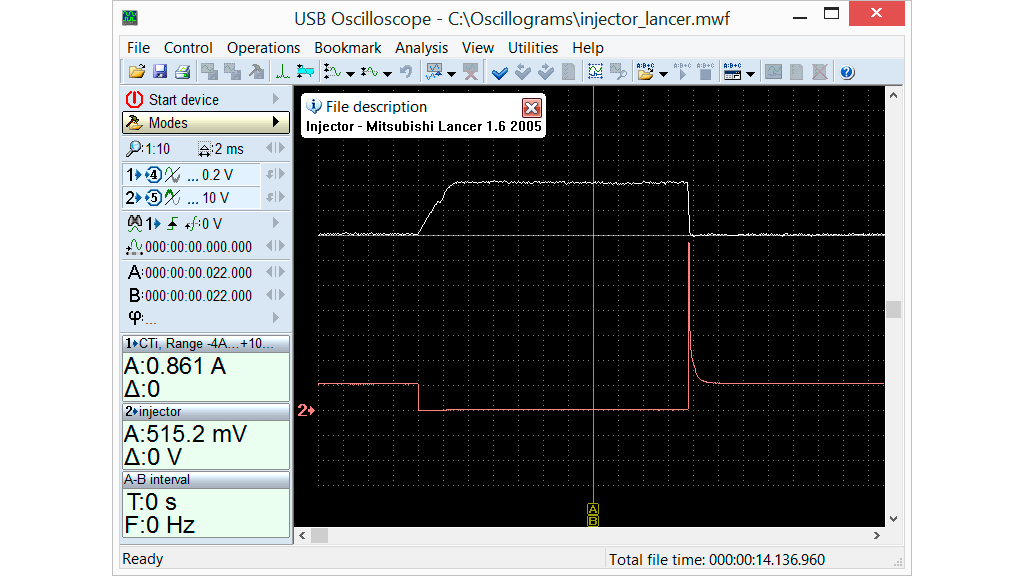Click the horizontal scrollbar thumb below the graph
Viewport: 1024px width, 576px height.
tap(319, 535)
